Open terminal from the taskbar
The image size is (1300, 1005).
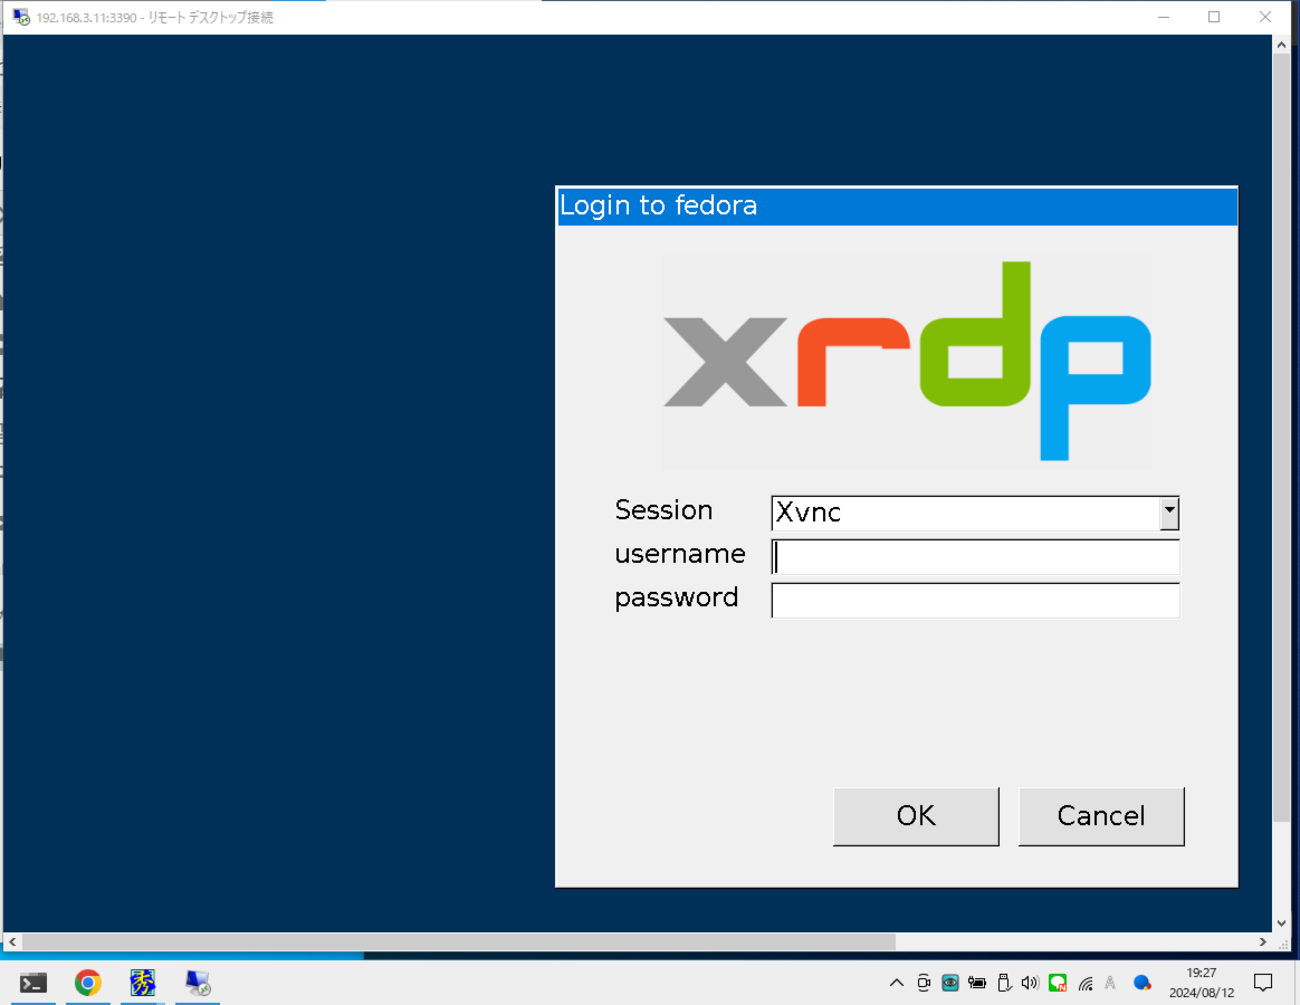click(33, 983)
